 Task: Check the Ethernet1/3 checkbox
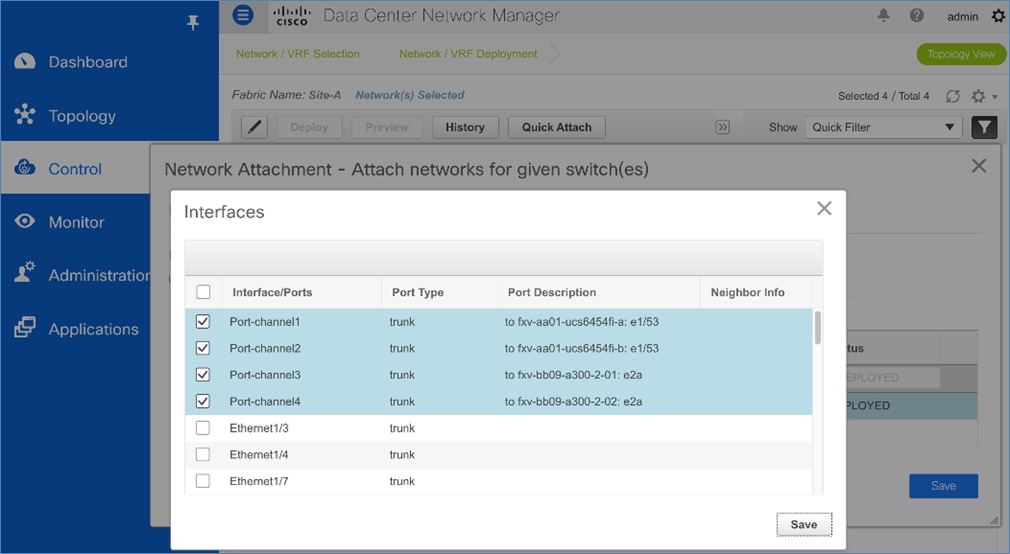coord(203,427)
